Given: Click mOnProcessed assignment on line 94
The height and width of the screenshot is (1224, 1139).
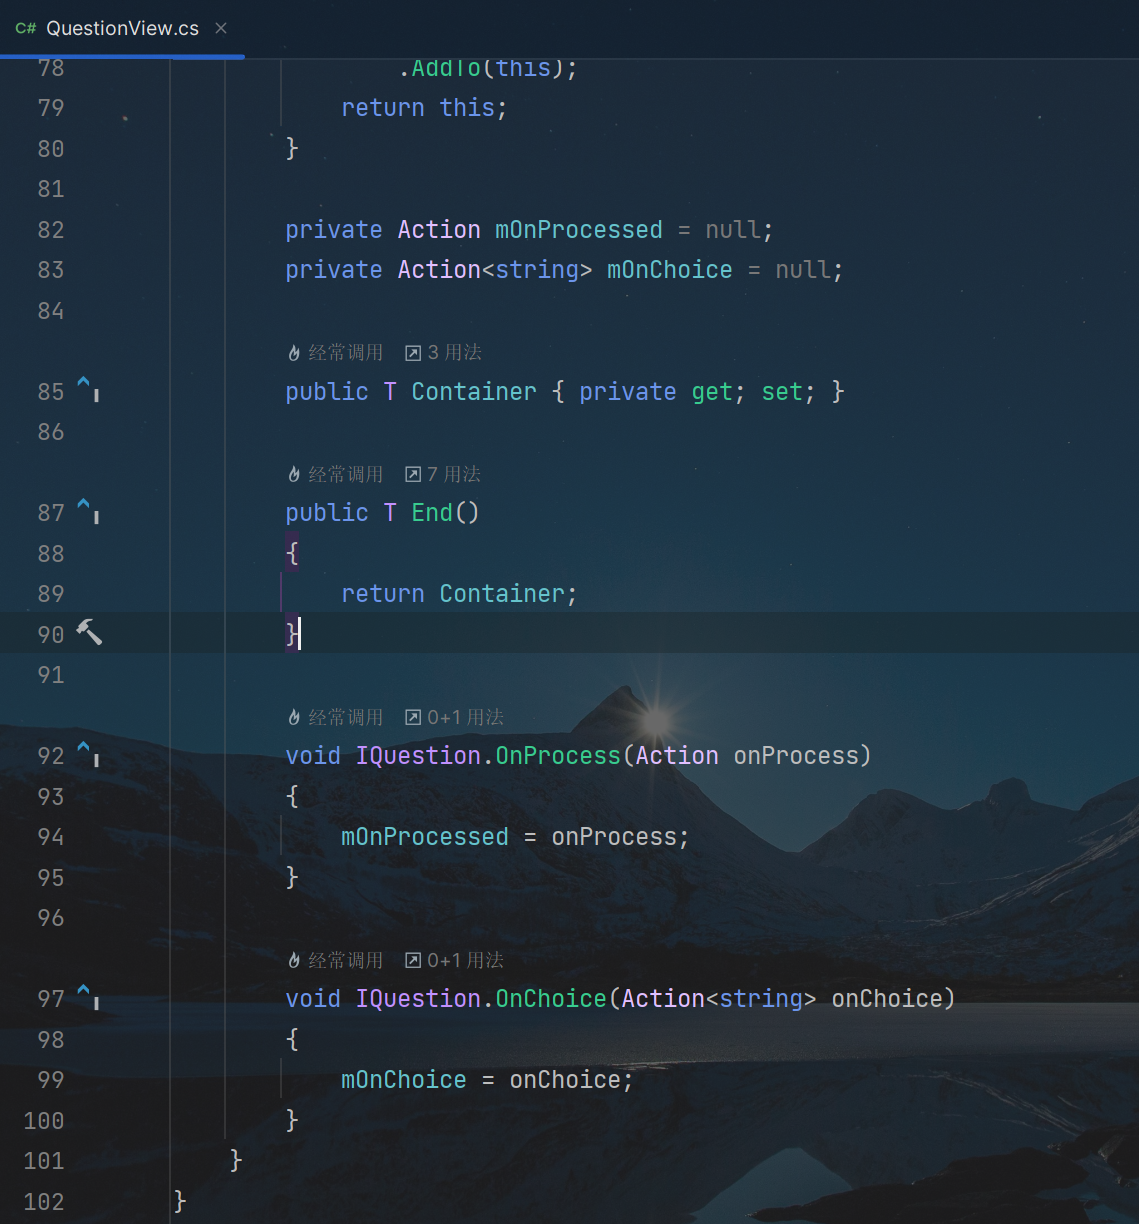Looking at the screenshot, I should (425, 837).
